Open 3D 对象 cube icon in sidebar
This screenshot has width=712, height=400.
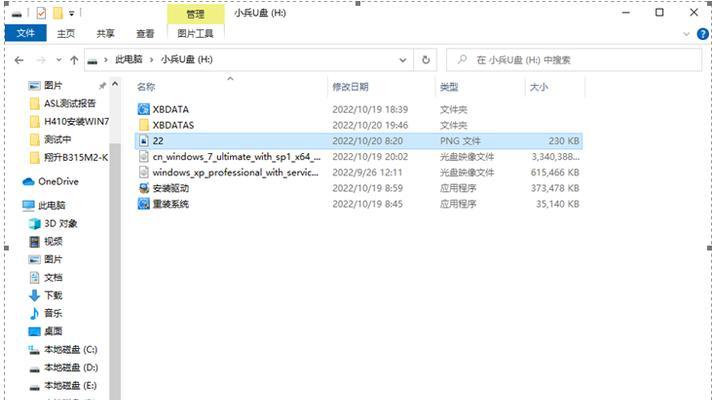pos(35,223)
